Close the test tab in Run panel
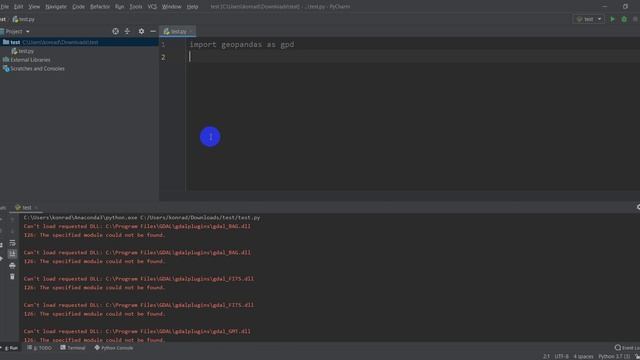The width and height of the screenshot is (640, 360). [36, 208]
